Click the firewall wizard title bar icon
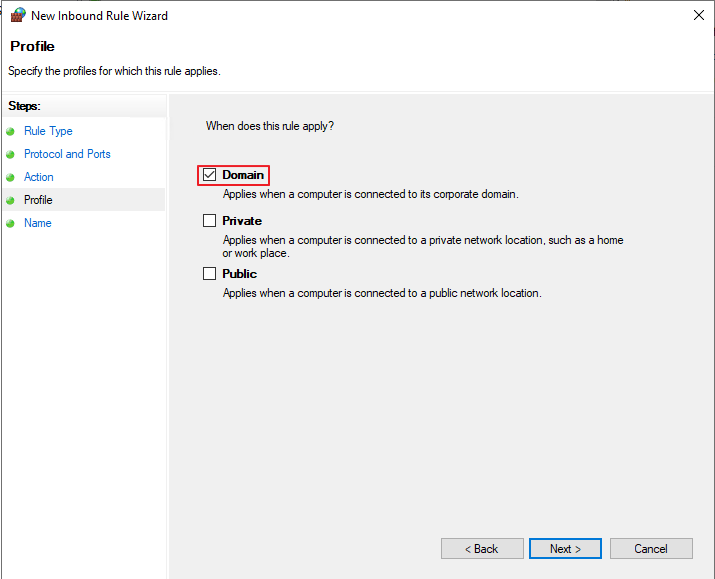 tap(18, 15)
